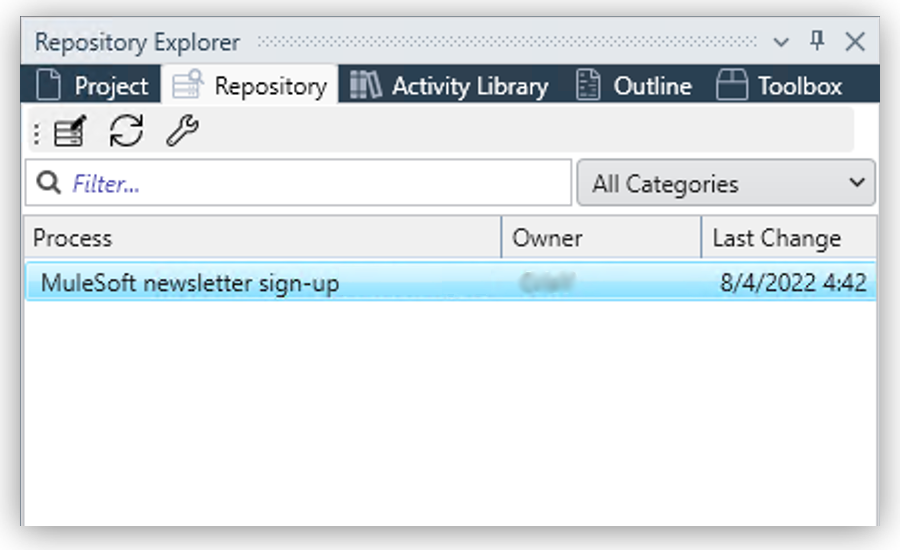Sort by the Process column header

262,238
